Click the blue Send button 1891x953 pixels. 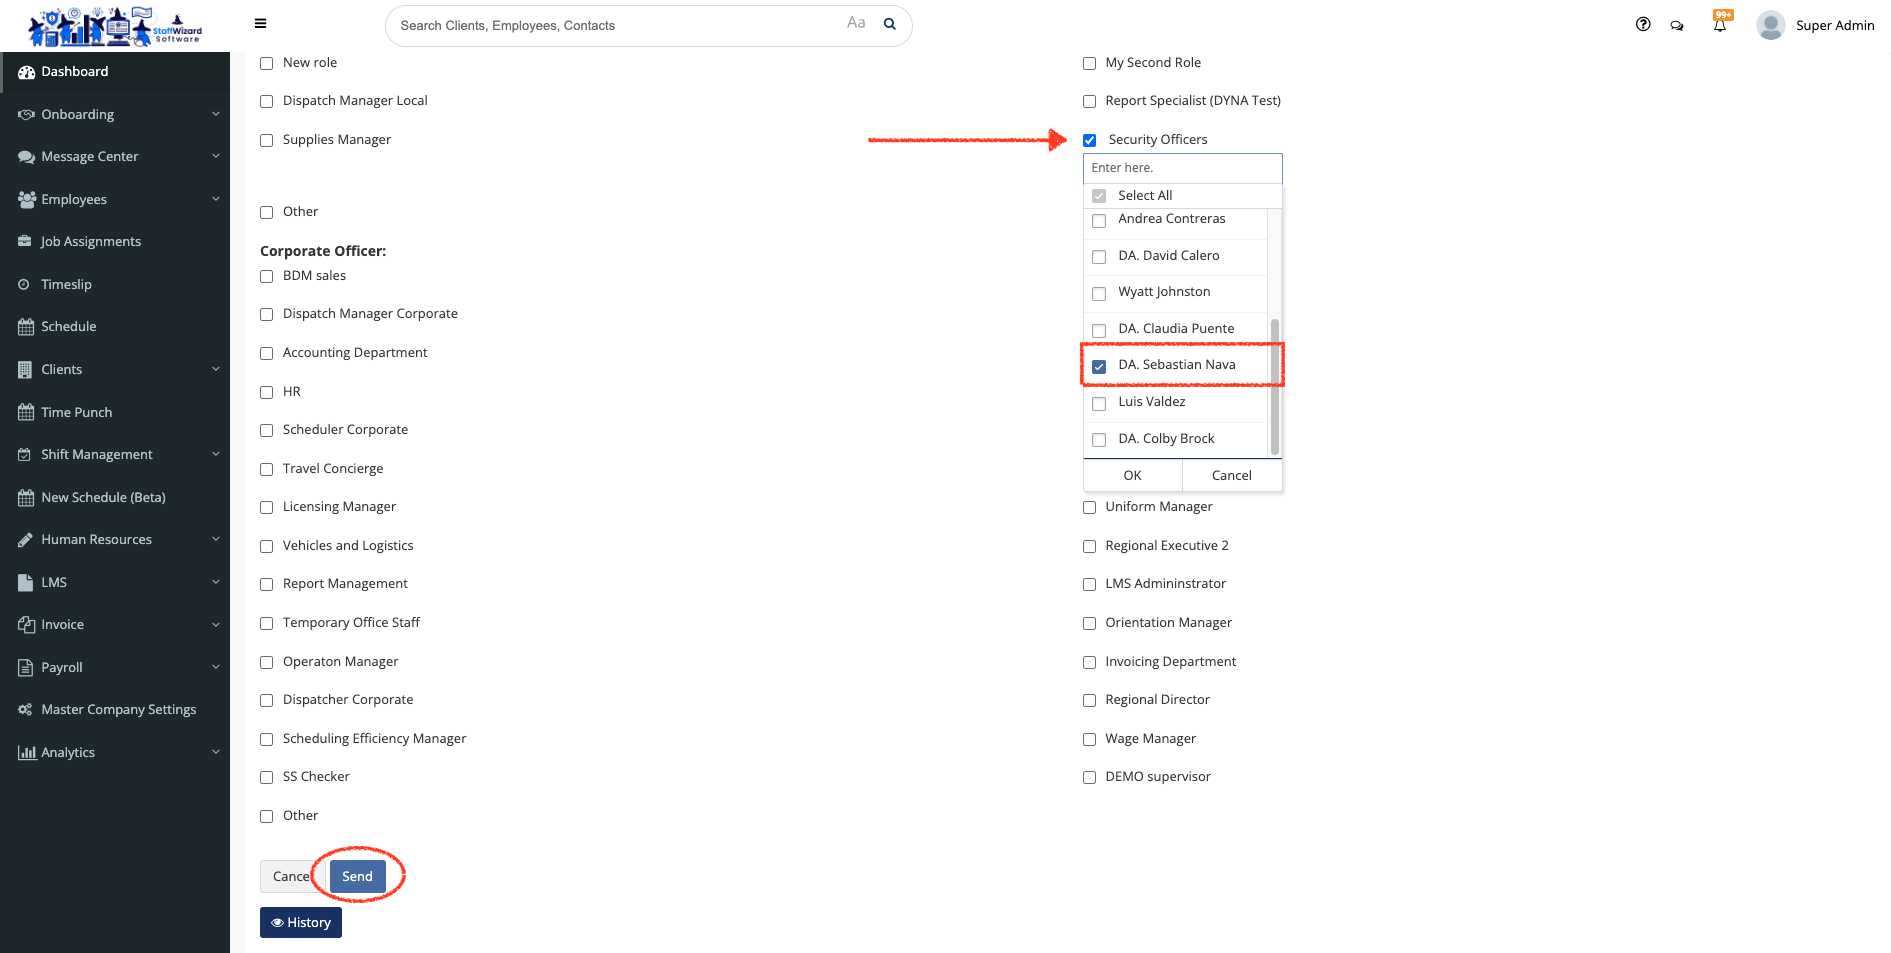point(357,877)
